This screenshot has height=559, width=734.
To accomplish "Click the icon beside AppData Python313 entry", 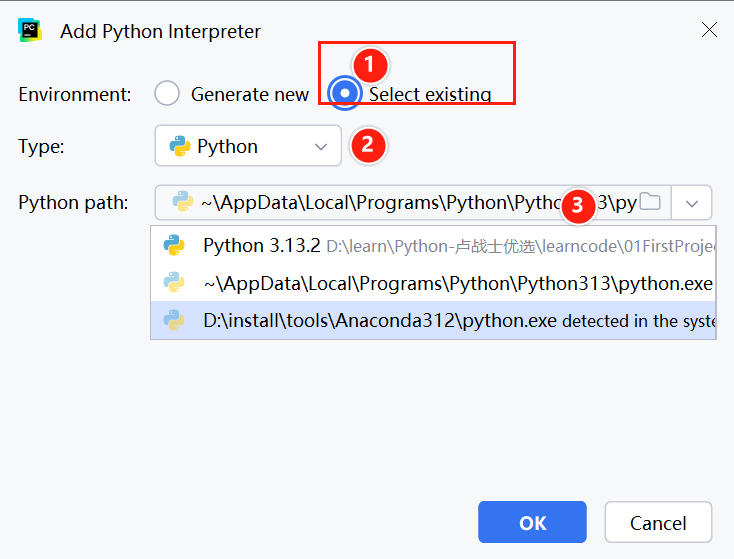I will coord(174,283).
